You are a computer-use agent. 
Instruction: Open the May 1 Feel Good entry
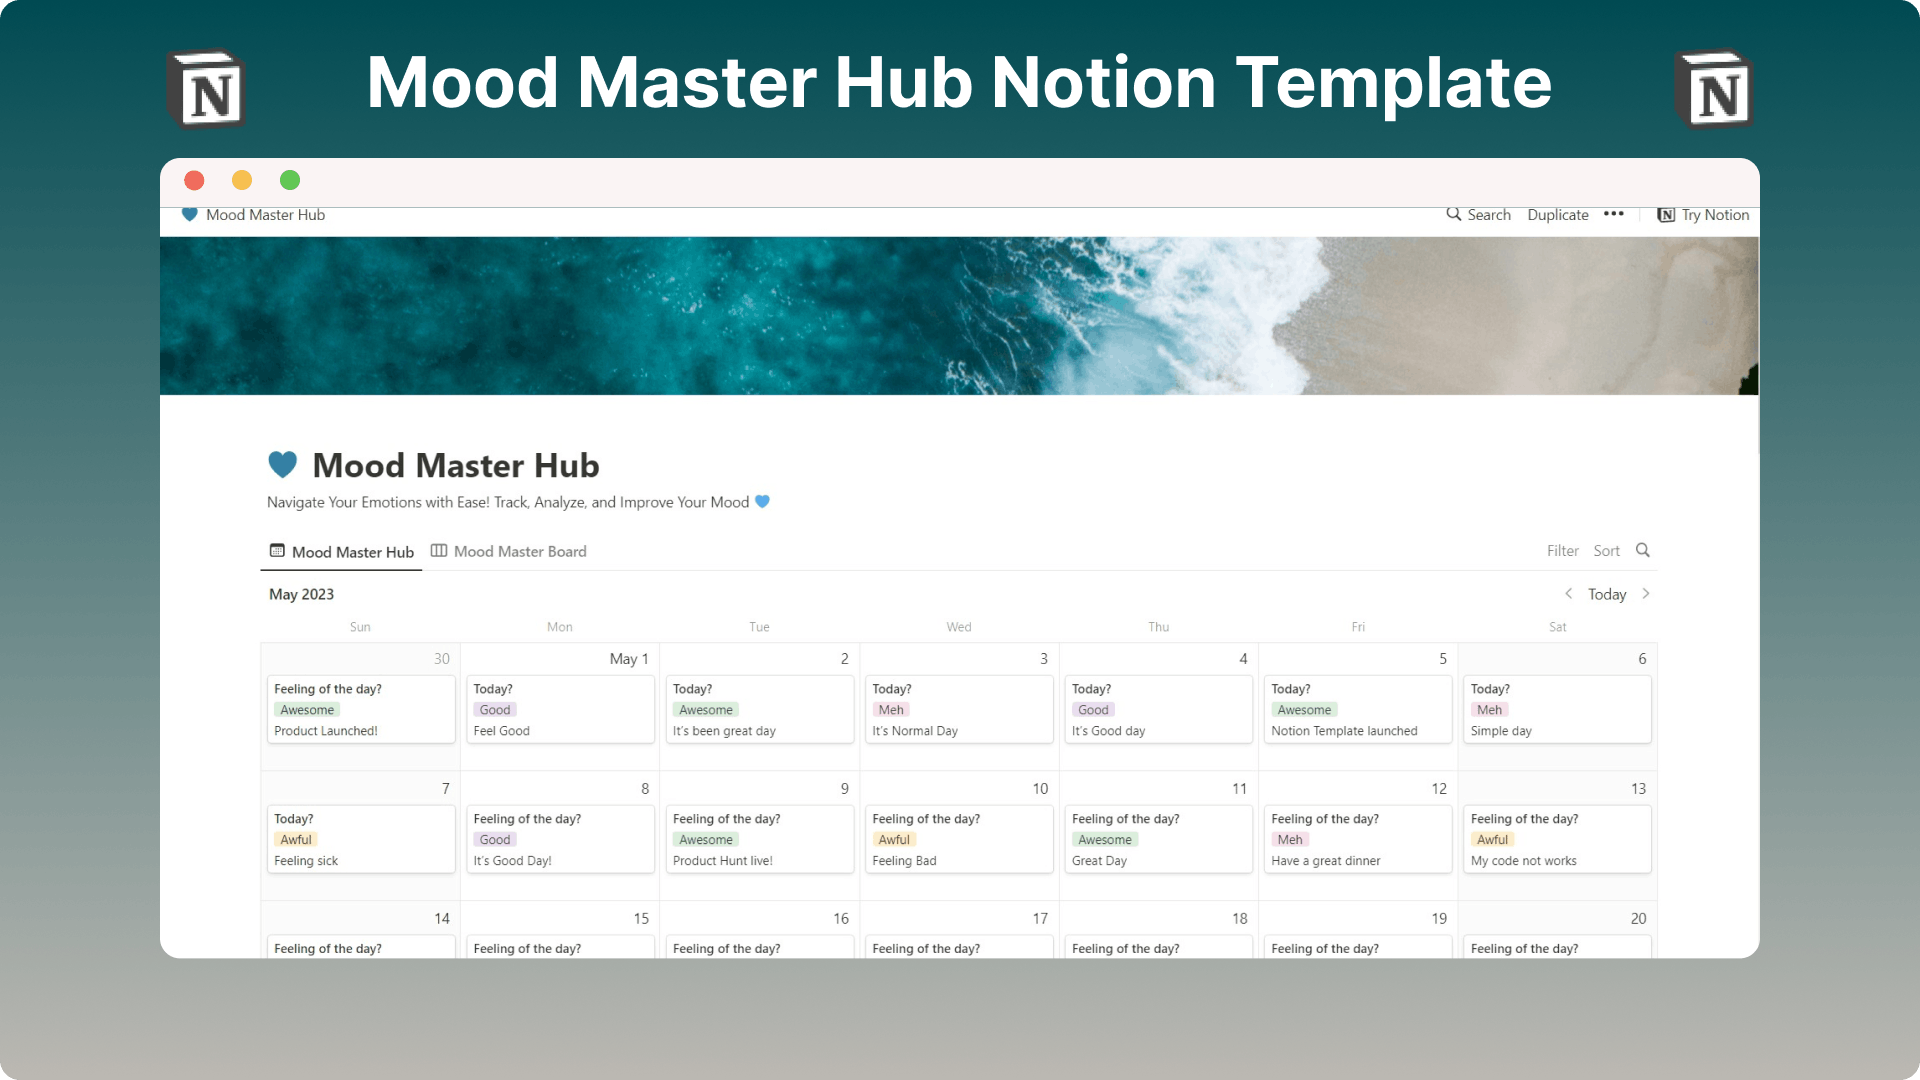(x=560, y=710)
